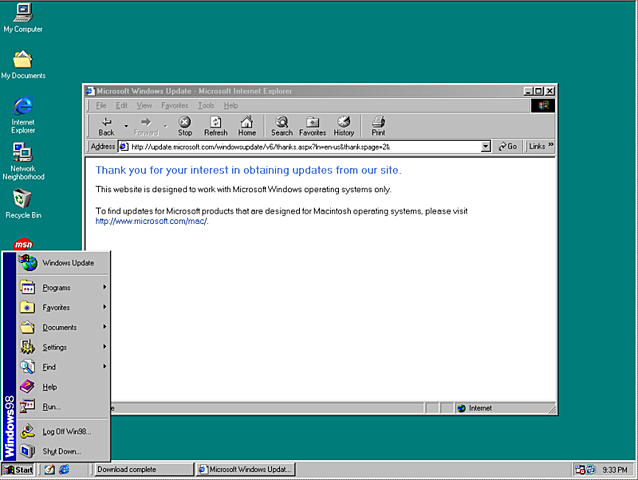Click the Quick Launch icon beside Start
The height and width of the screenshot is (480, 638).
(50, 469)
